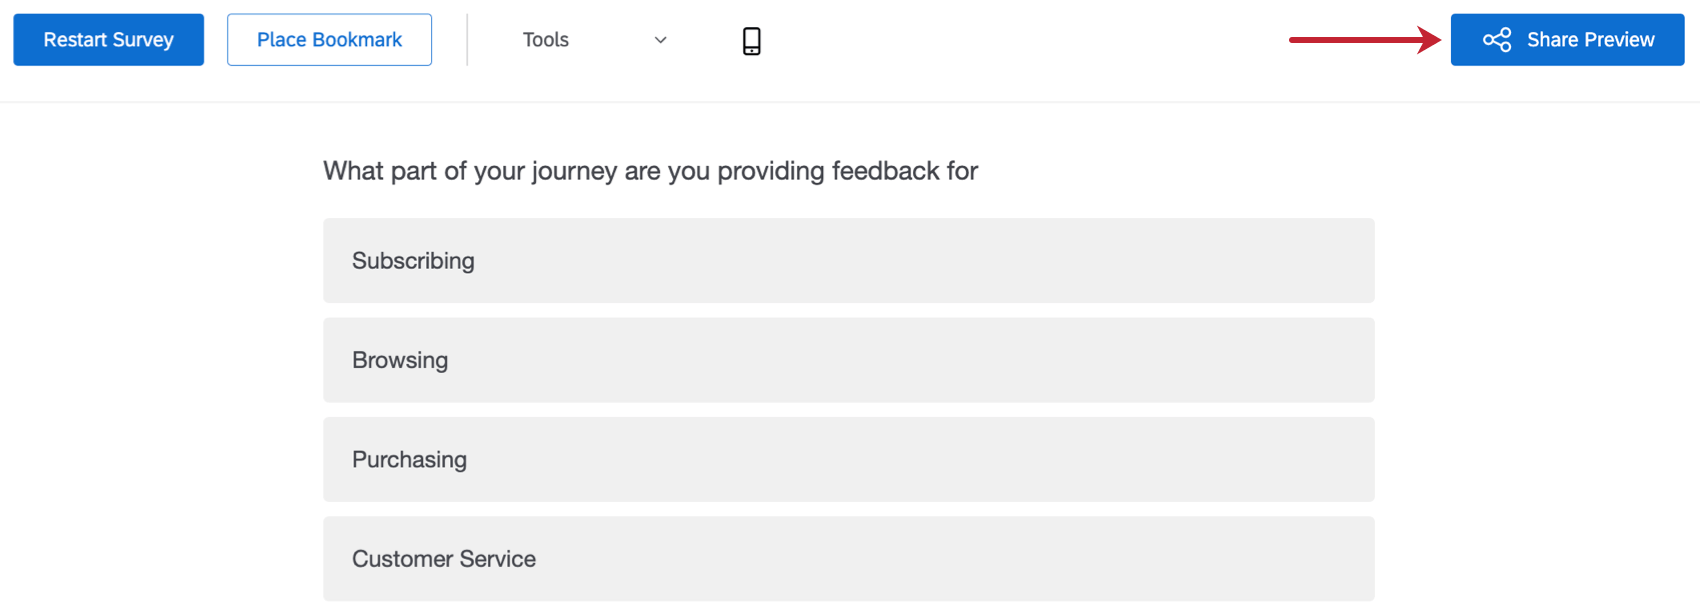Click blank white margin left of answer choices
The image size is (1700, 614).
(160, 400)
